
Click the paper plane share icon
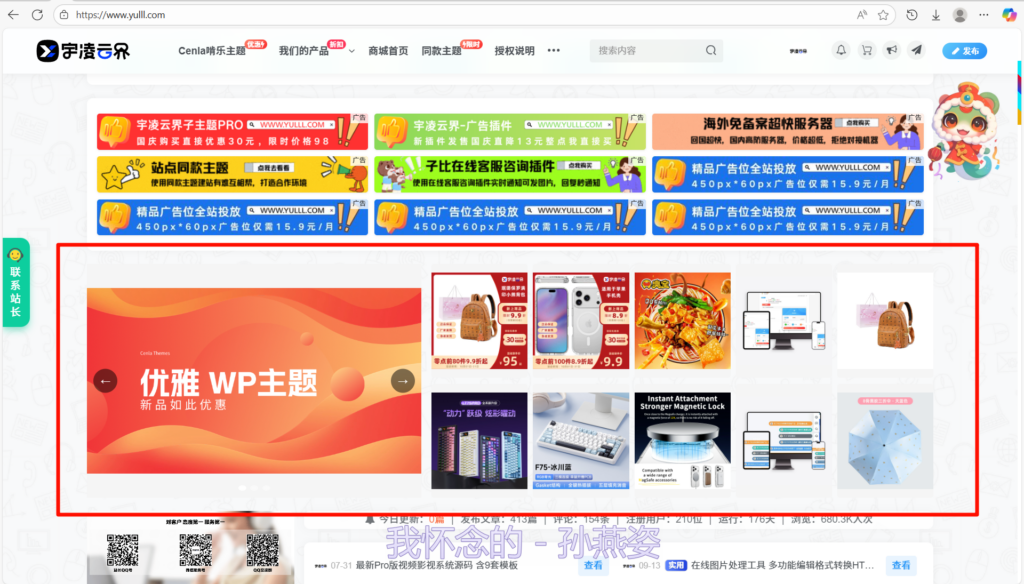pos(916,50)
